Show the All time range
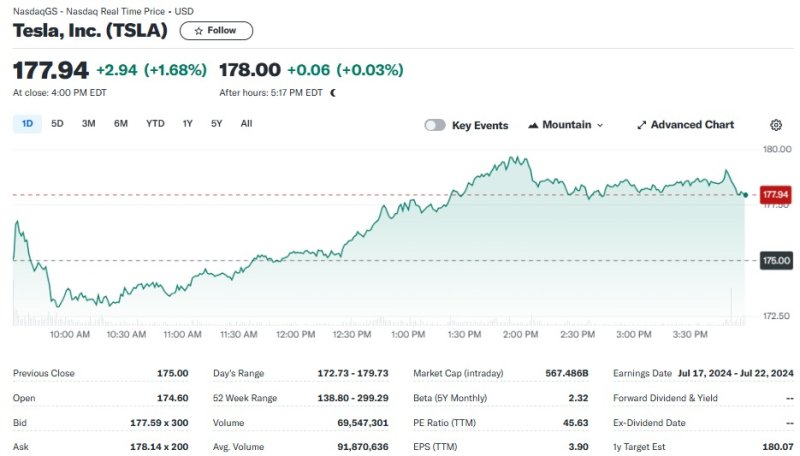The width and height of the screenshot is (800, 456). click(x=246, y=124)
